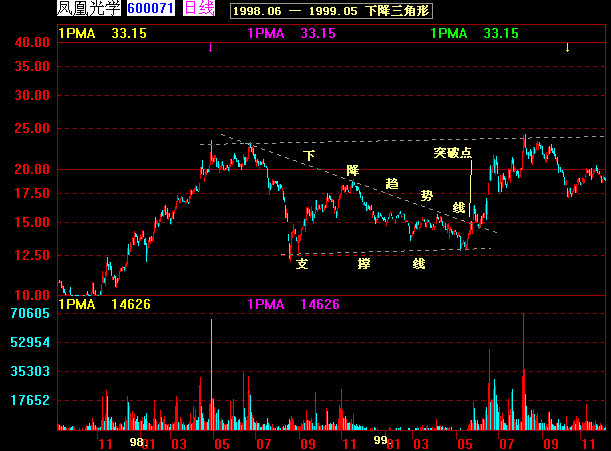Click the 99 year marker on the time axis
This screenshot has height=451, width=611.
click(x=380, y=440)
